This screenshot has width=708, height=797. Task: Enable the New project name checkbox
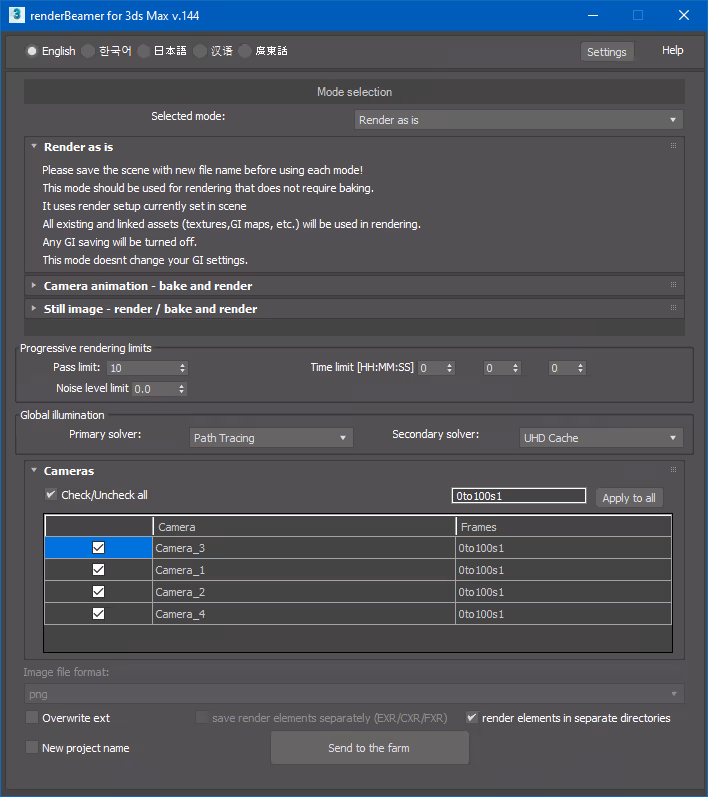pos(32,747)
